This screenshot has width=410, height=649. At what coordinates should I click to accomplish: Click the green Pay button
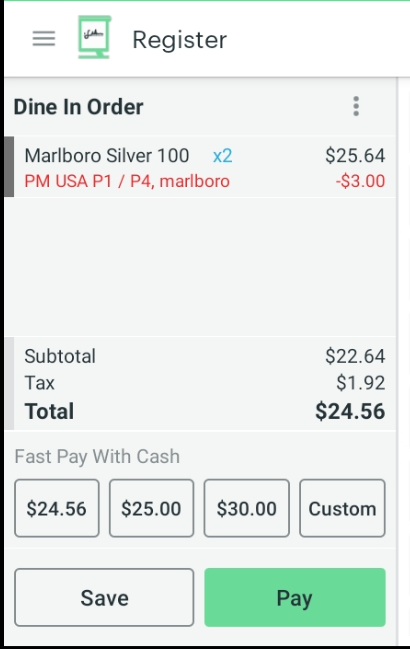click(x=295, y=597)
